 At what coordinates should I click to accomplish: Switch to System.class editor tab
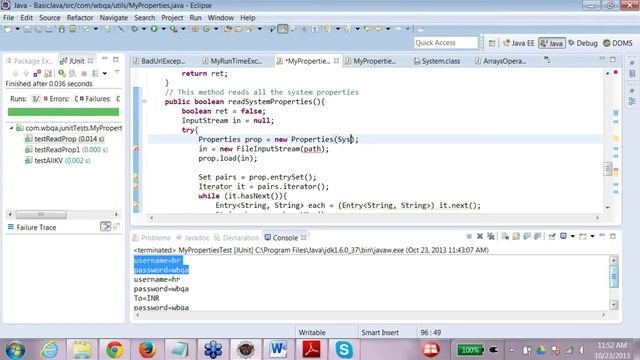[437, 61]
